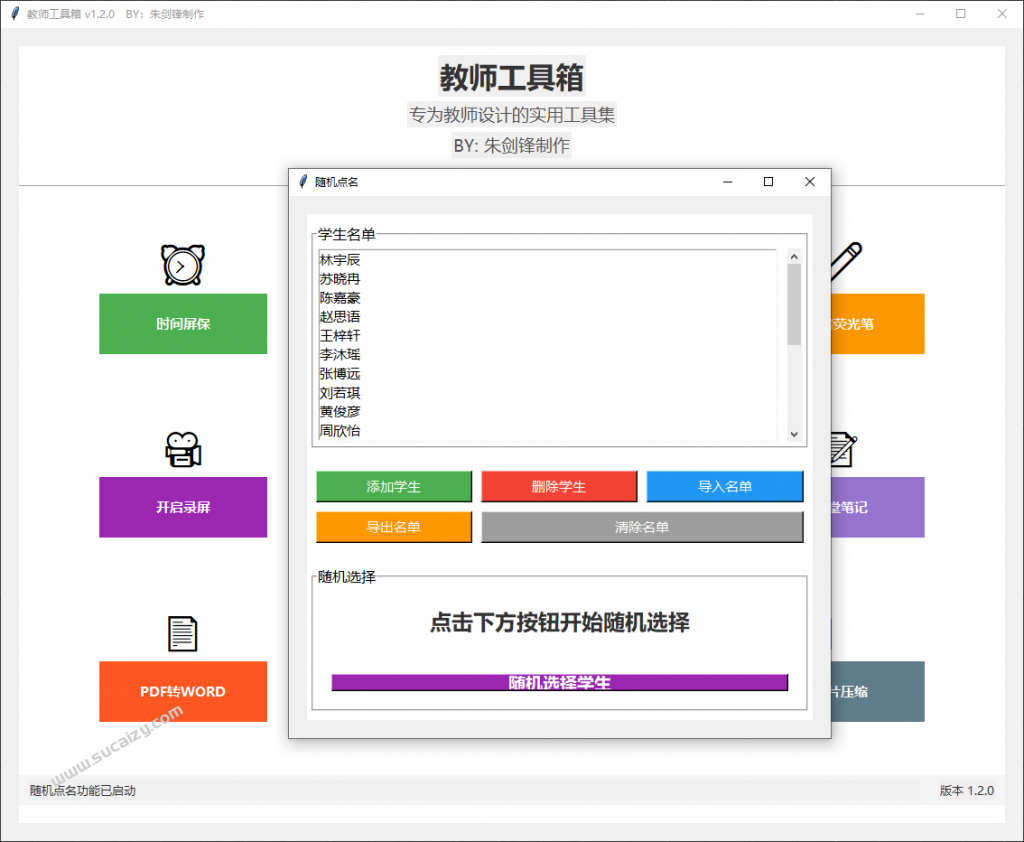Click the notepad icon above the light purple button
This screenshot has height=842, width=1024.
[x=842, y=450]
